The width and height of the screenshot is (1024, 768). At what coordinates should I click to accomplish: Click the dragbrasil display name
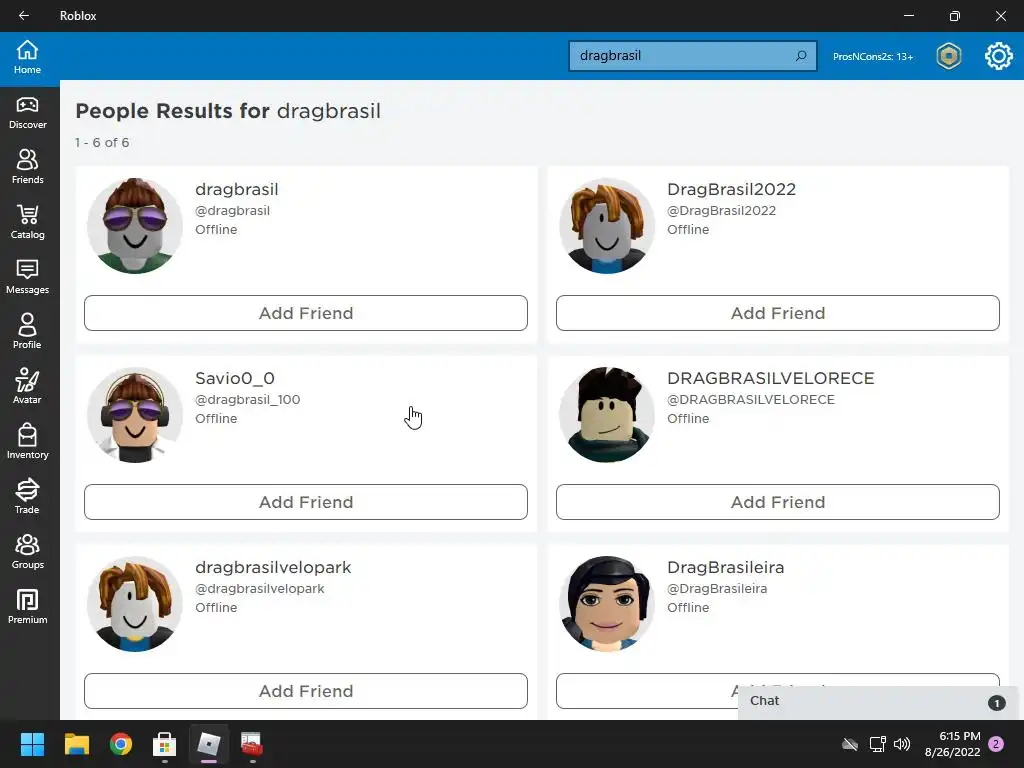(x=236, y=189)
